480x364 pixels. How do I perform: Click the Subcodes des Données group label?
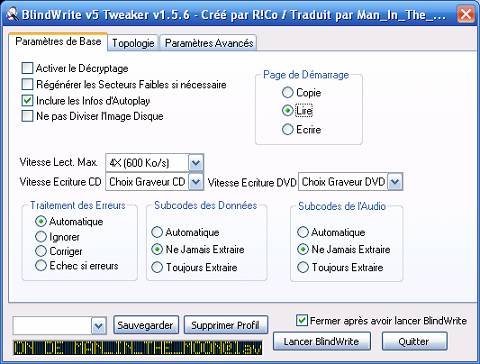[206, 205]
